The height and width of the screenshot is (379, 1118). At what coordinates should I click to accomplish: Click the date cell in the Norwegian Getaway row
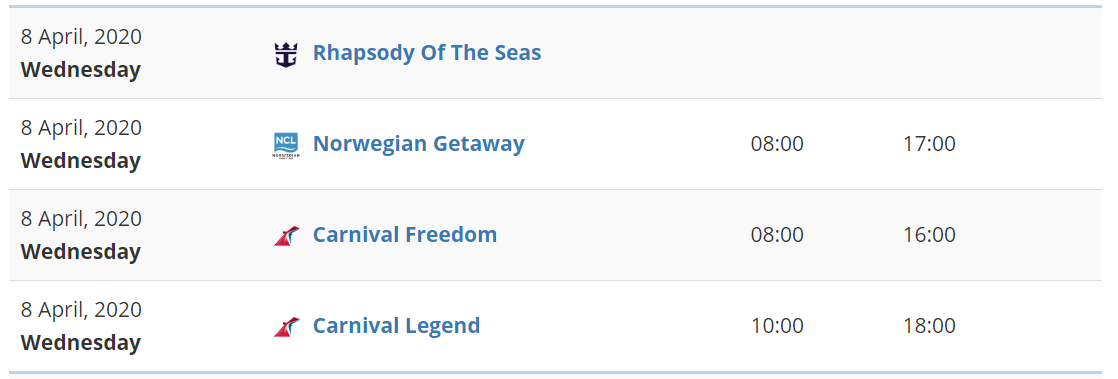pos(81,145)
